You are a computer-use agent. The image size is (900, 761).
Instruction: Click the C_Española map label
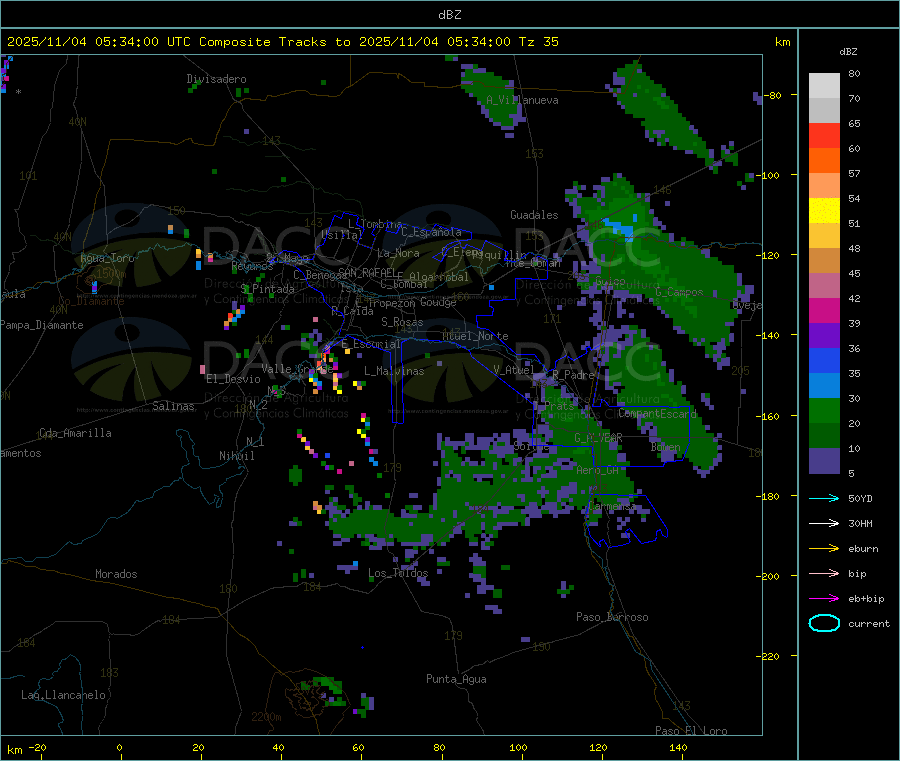432,232
